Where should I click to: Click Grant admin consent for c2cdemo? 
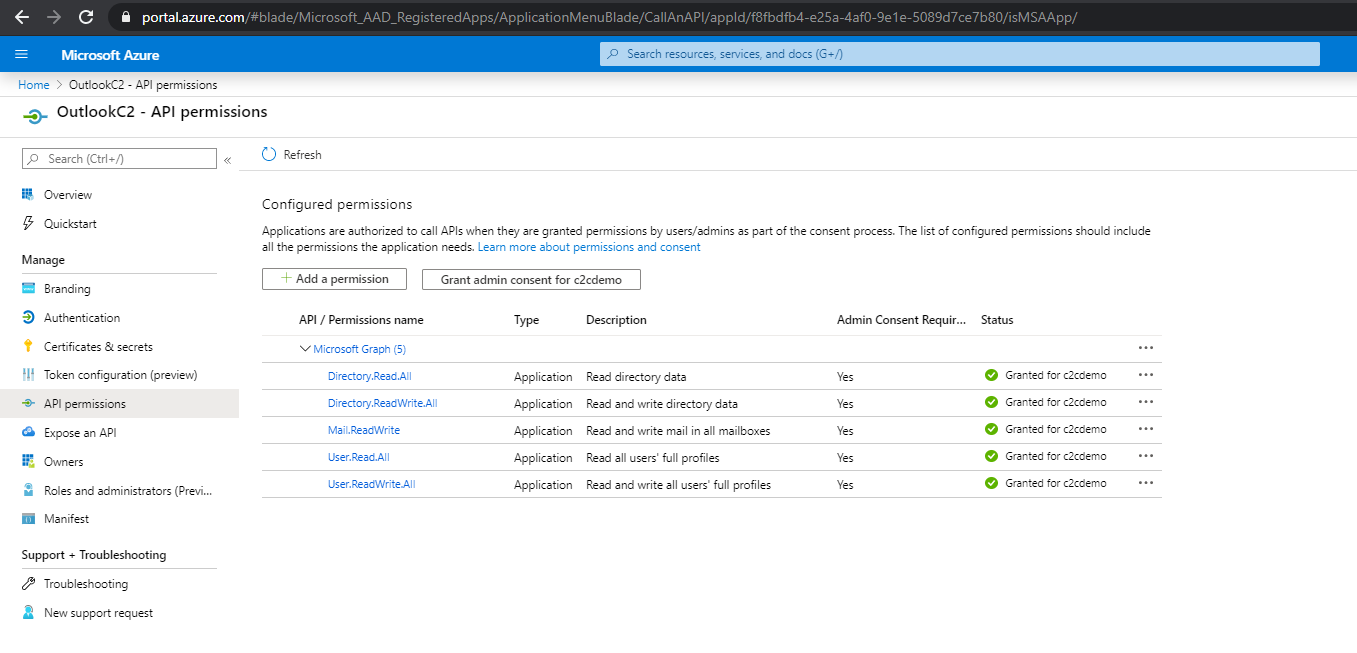pos(531,280)
